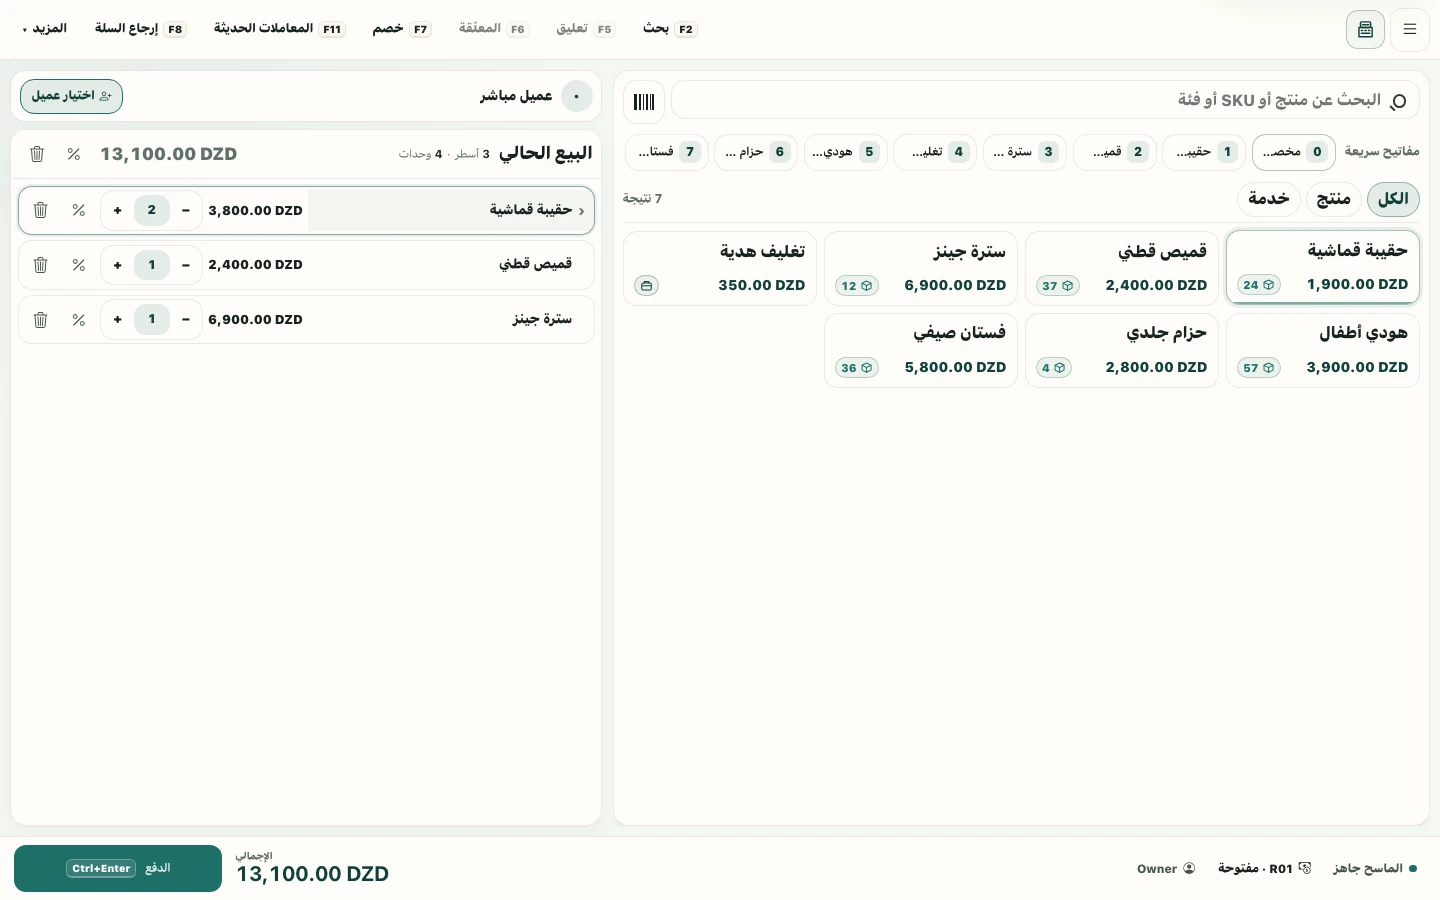1440x900 pixels.
Task: Click quick key 7 فستا...
Action: 667,152
